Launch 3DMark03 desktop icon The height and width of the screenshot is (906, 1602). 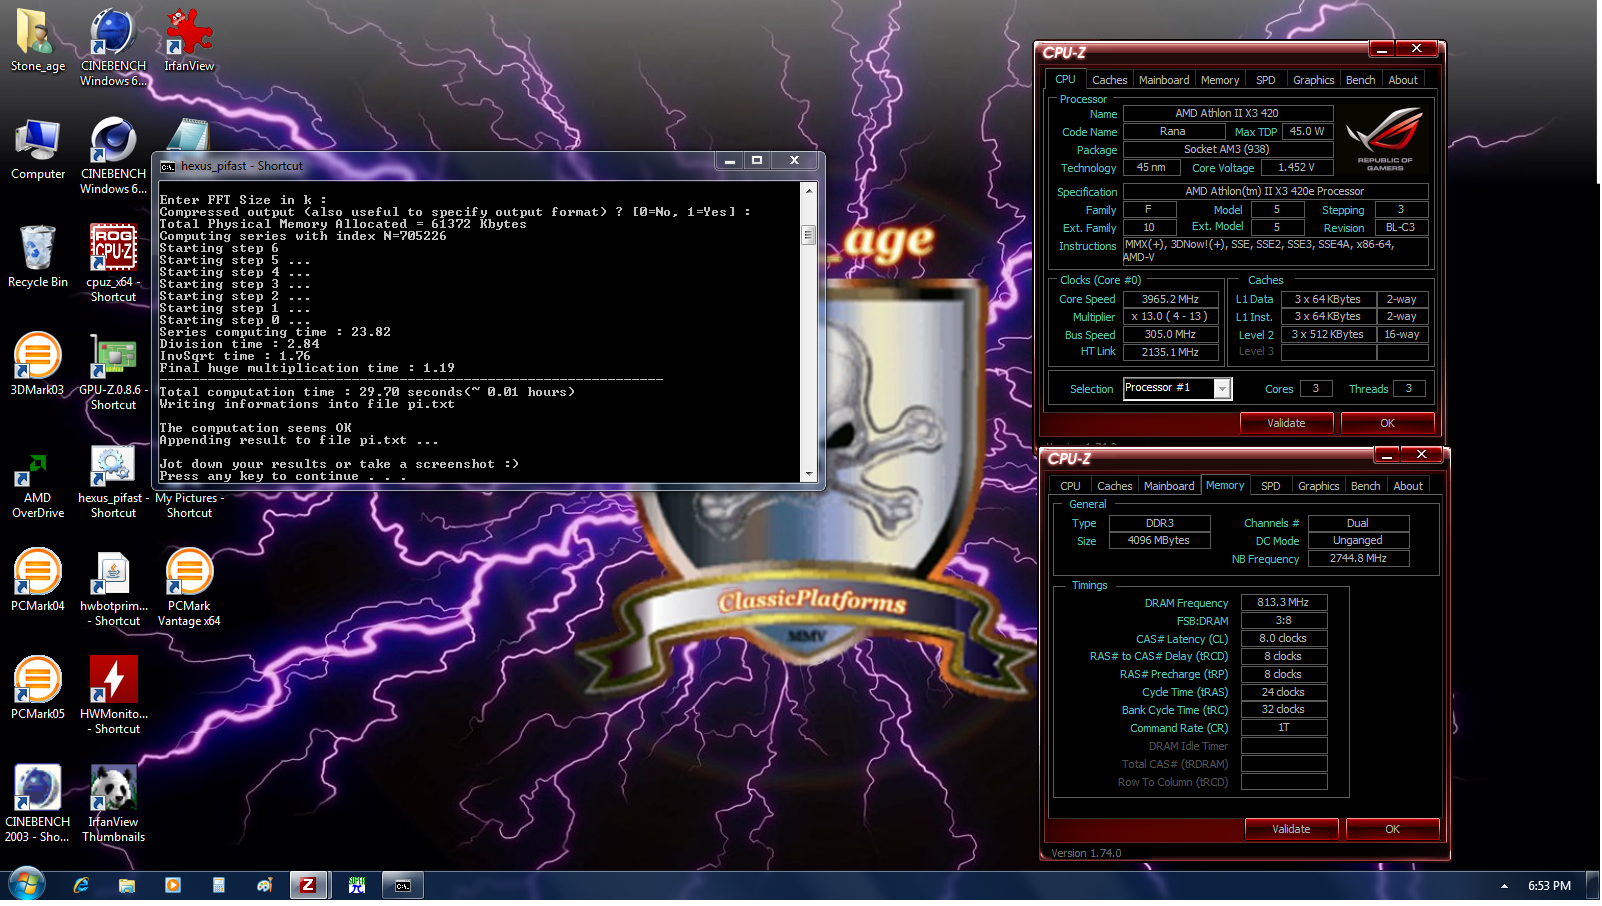(37, 365)
